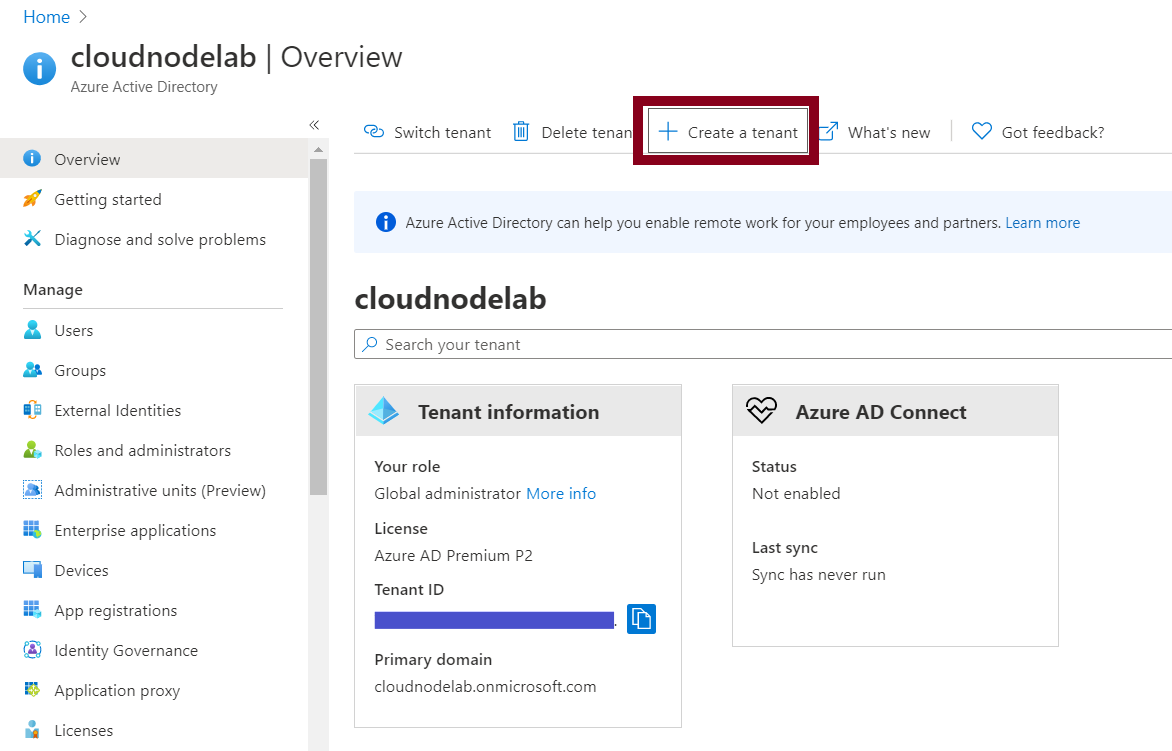Select Getting started in the sidebar
Viewport: 1172px width, 751px height.
coord(108,199)
